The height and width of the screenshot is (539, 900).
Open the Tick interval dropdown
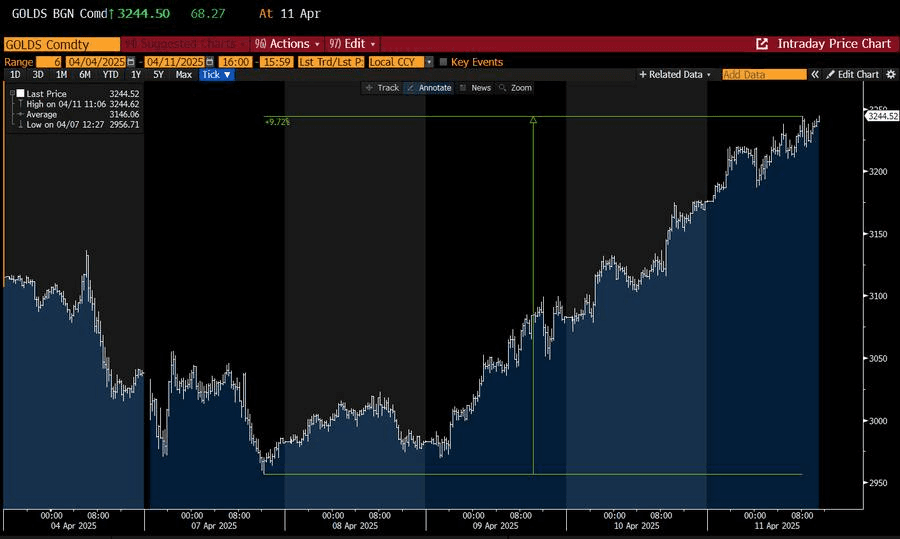coord(216,75)
